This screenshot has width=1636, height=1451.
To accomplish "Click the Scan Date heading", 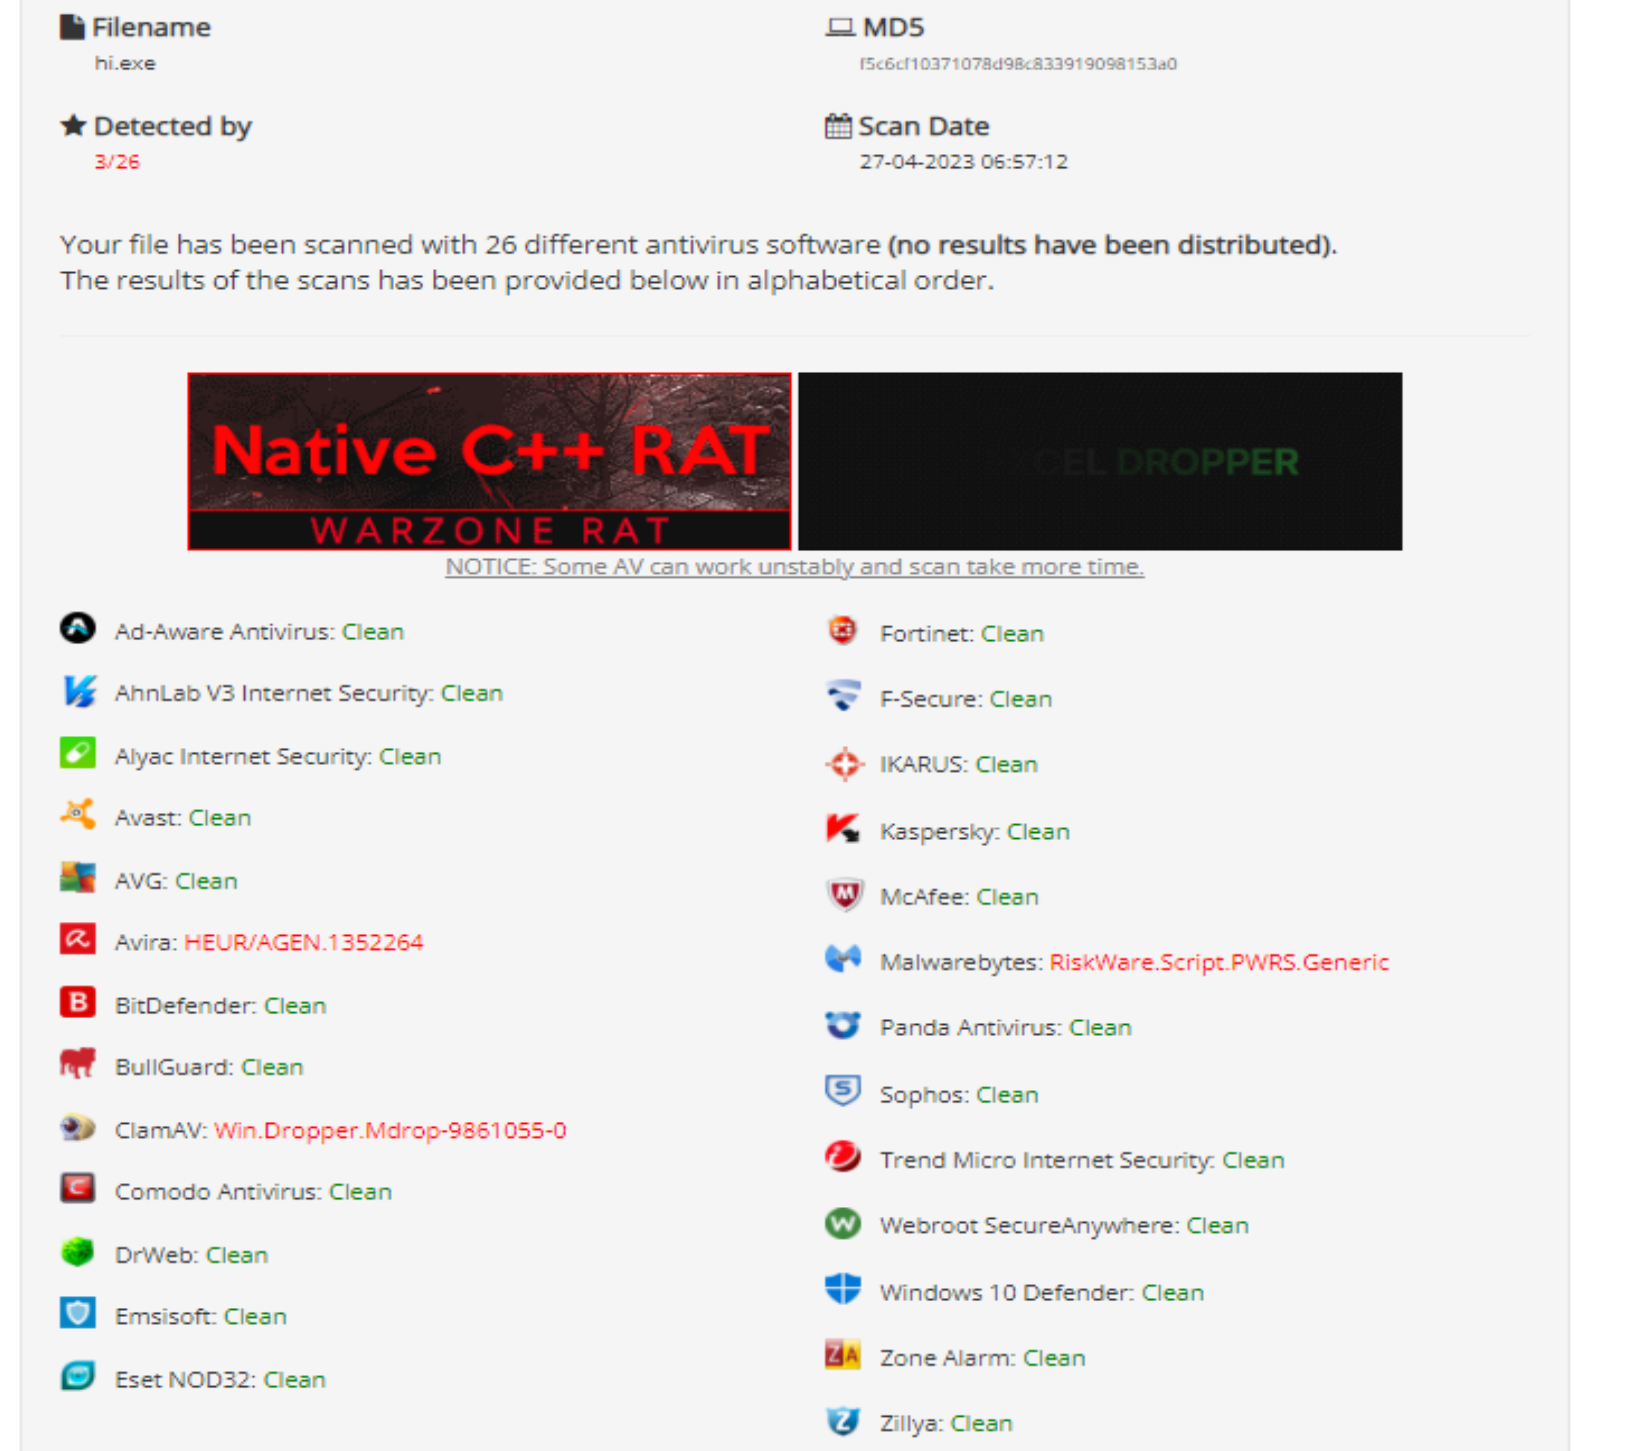I will 924,126.
